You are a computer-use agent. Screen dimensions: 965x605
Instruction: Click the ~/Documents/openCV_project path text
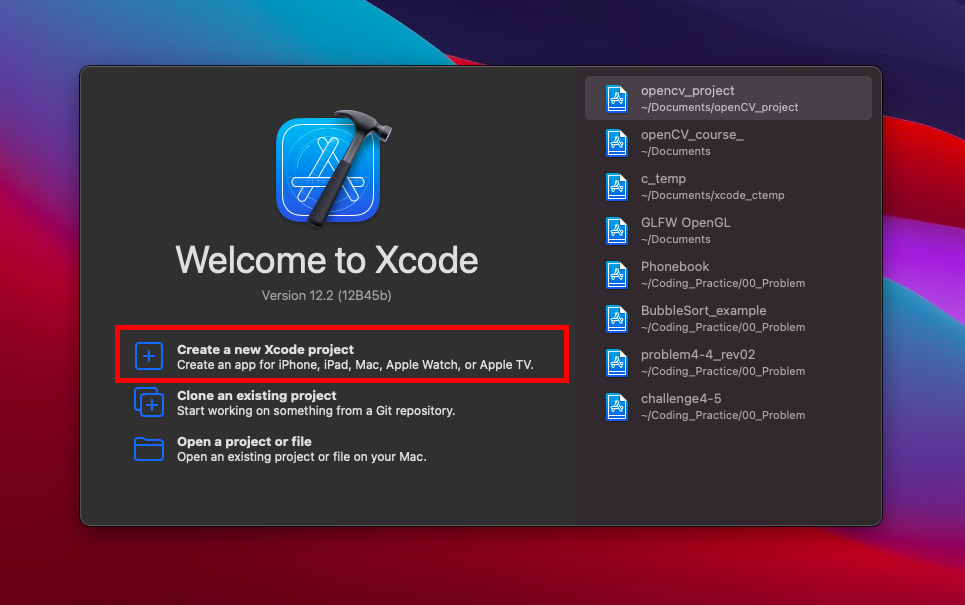[x=719, y=107]
